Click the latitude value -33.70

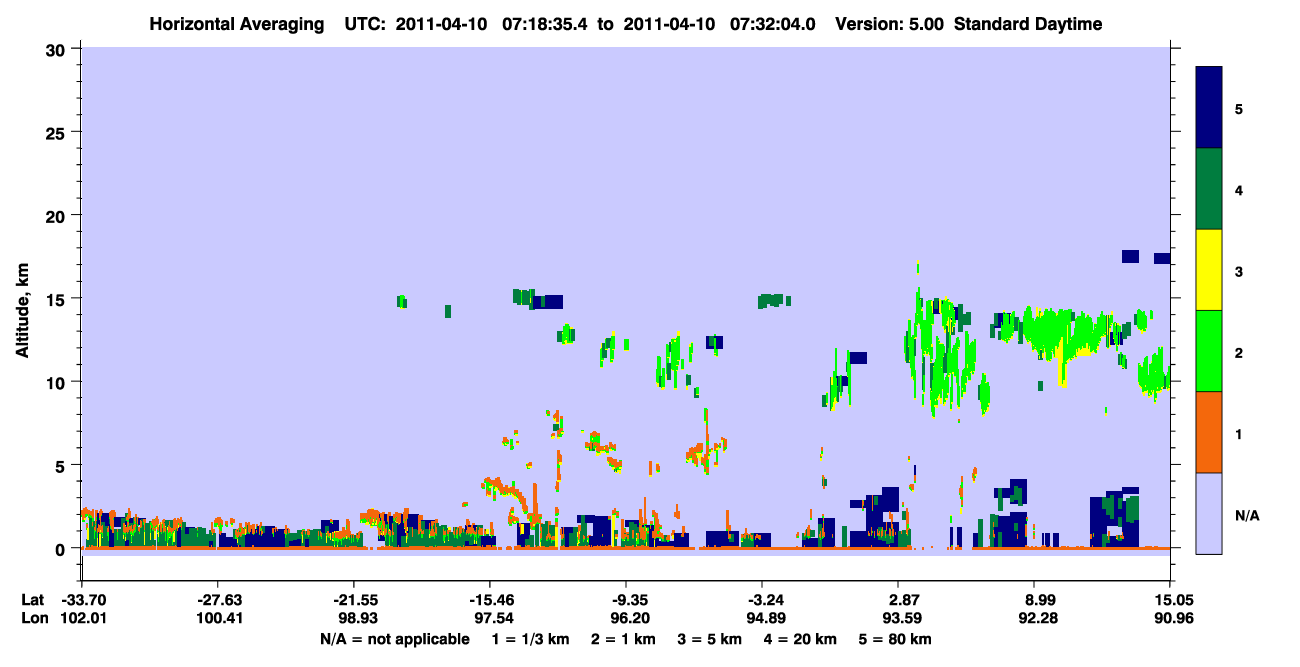click(x=82, y=600)
